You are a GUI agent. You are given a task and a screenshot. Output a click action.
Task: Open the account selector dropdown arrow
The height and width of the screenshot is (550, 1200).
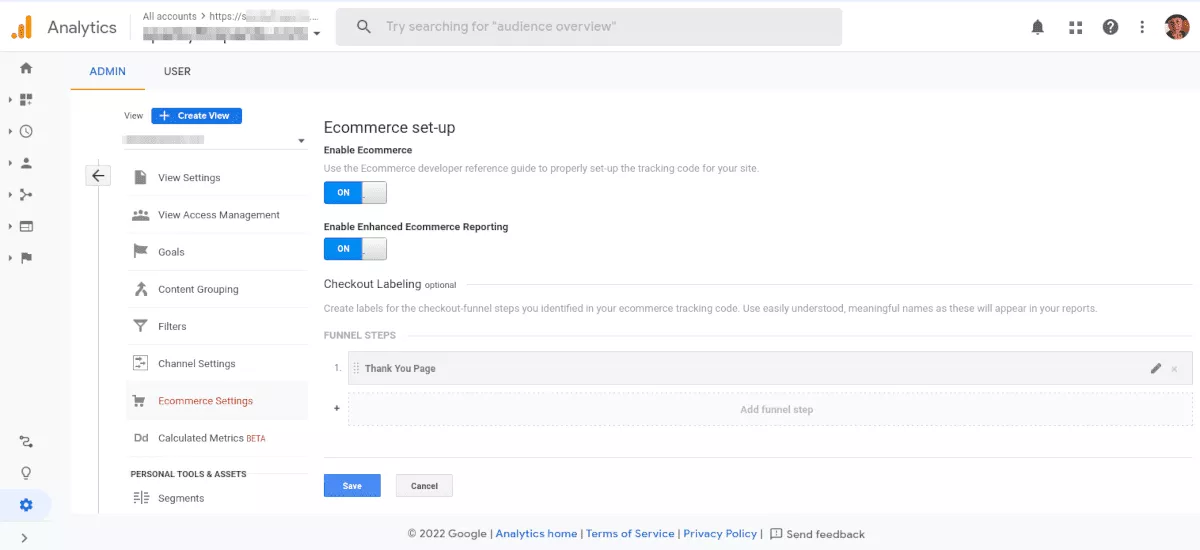317,33
